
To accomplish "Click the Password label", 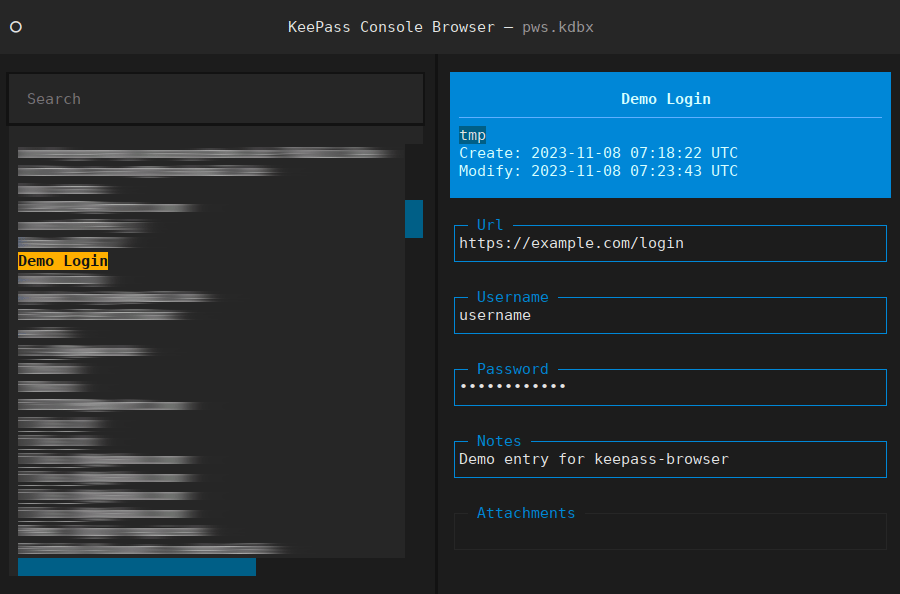I will click(513, 369).
